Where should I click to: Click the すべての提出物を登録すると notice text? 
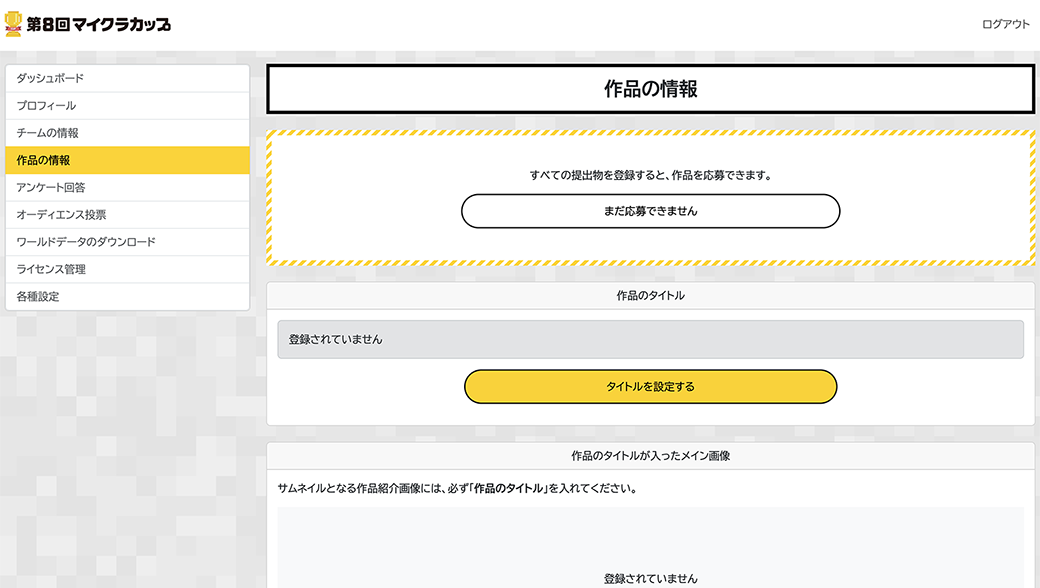click(x=650, y=175)
